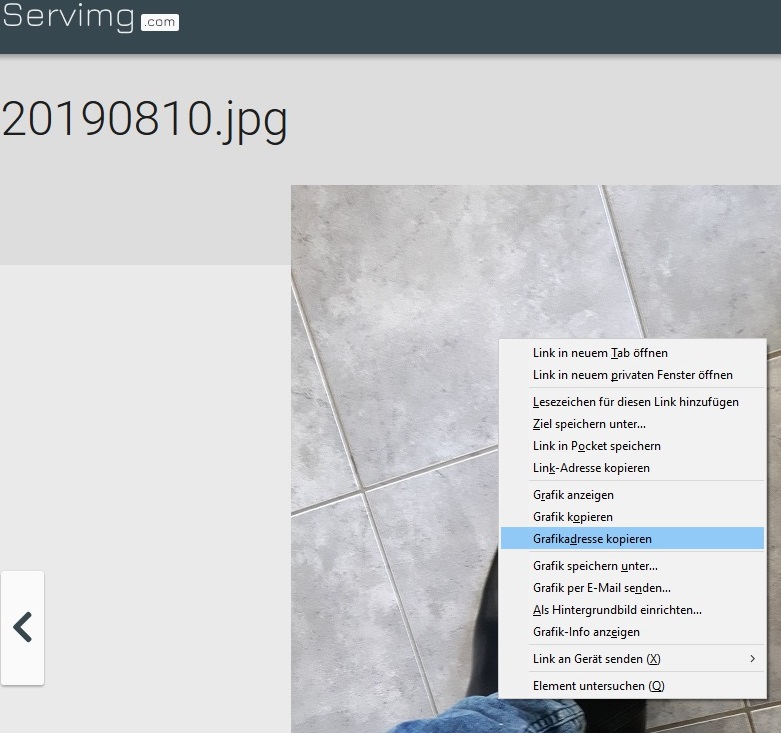Click the 20190810.jpg title text

pos(144,120)
